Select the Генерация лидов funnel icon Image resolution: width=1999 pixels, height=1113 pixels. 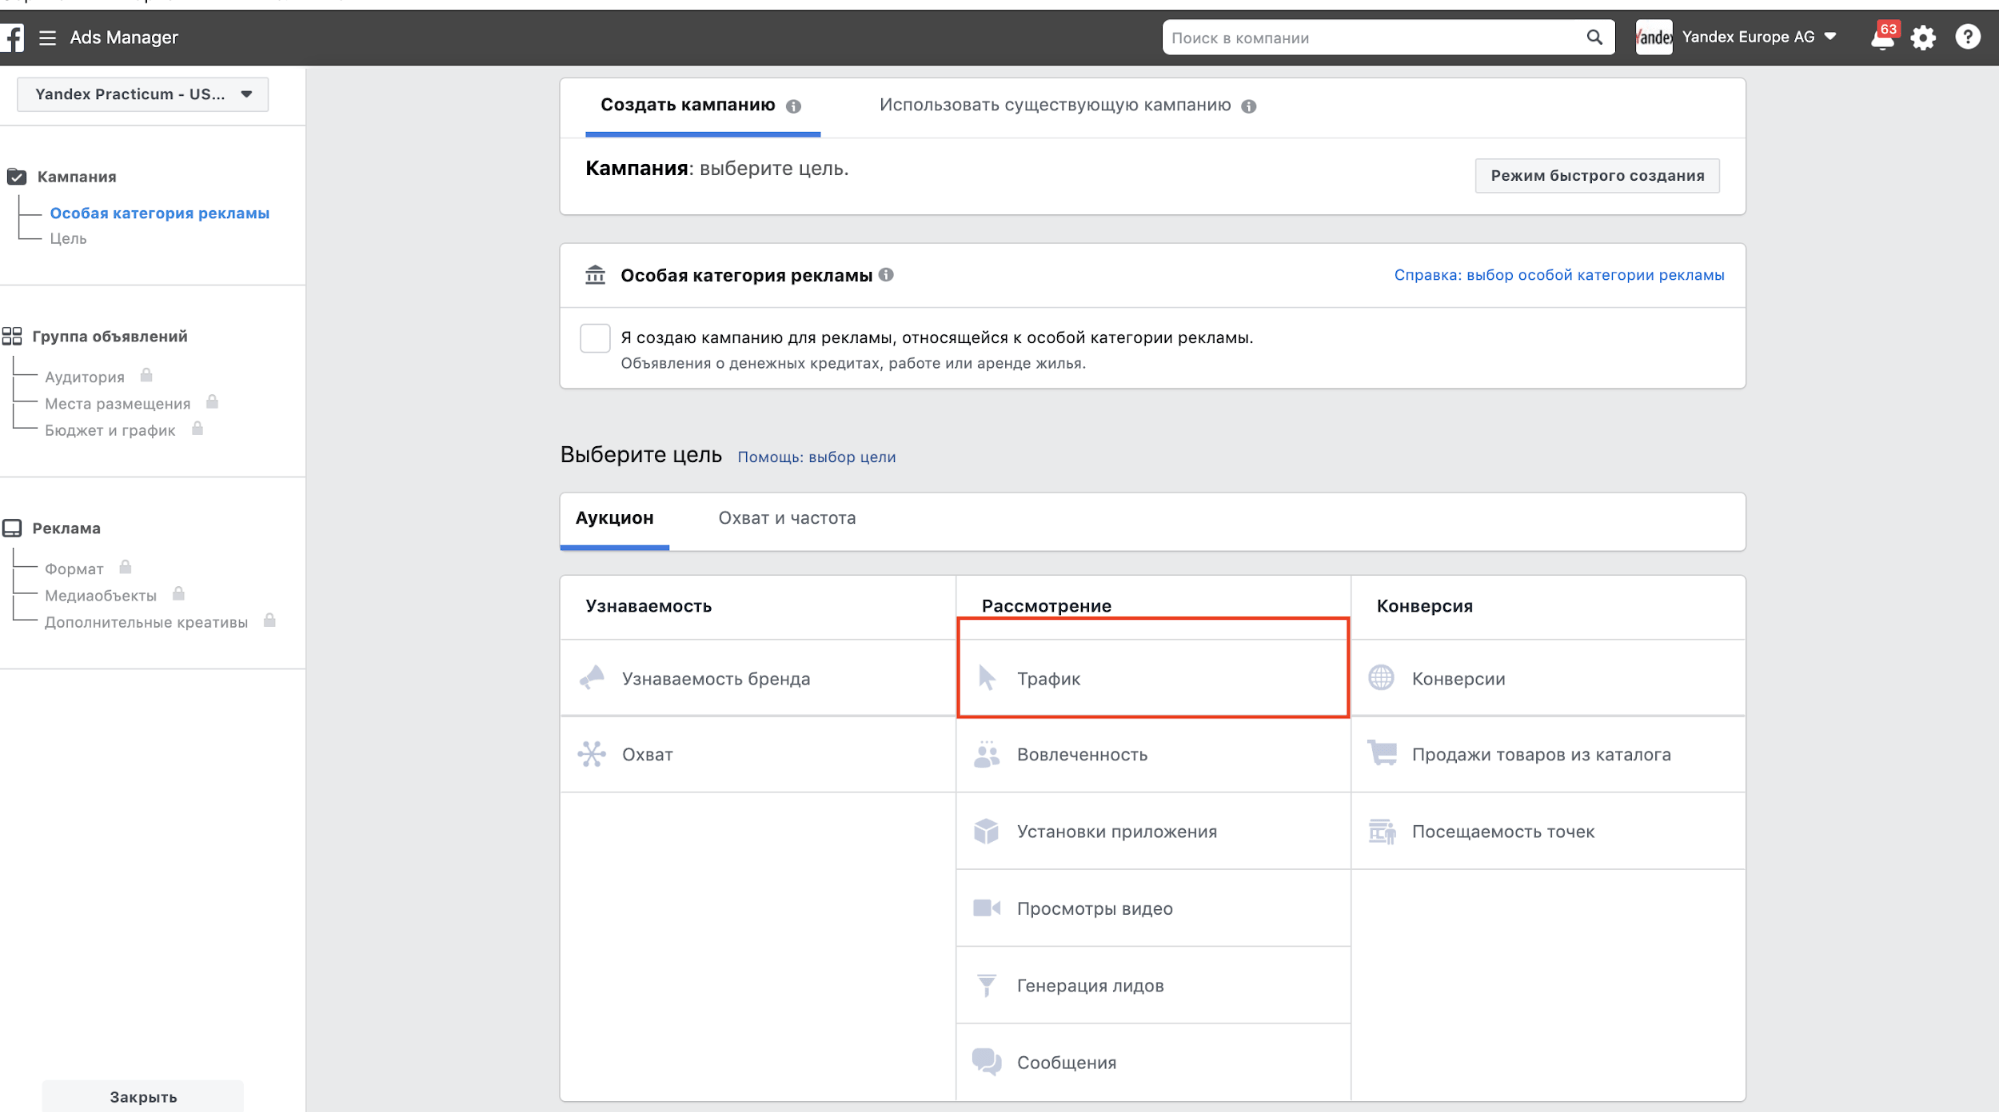[986, 985]
